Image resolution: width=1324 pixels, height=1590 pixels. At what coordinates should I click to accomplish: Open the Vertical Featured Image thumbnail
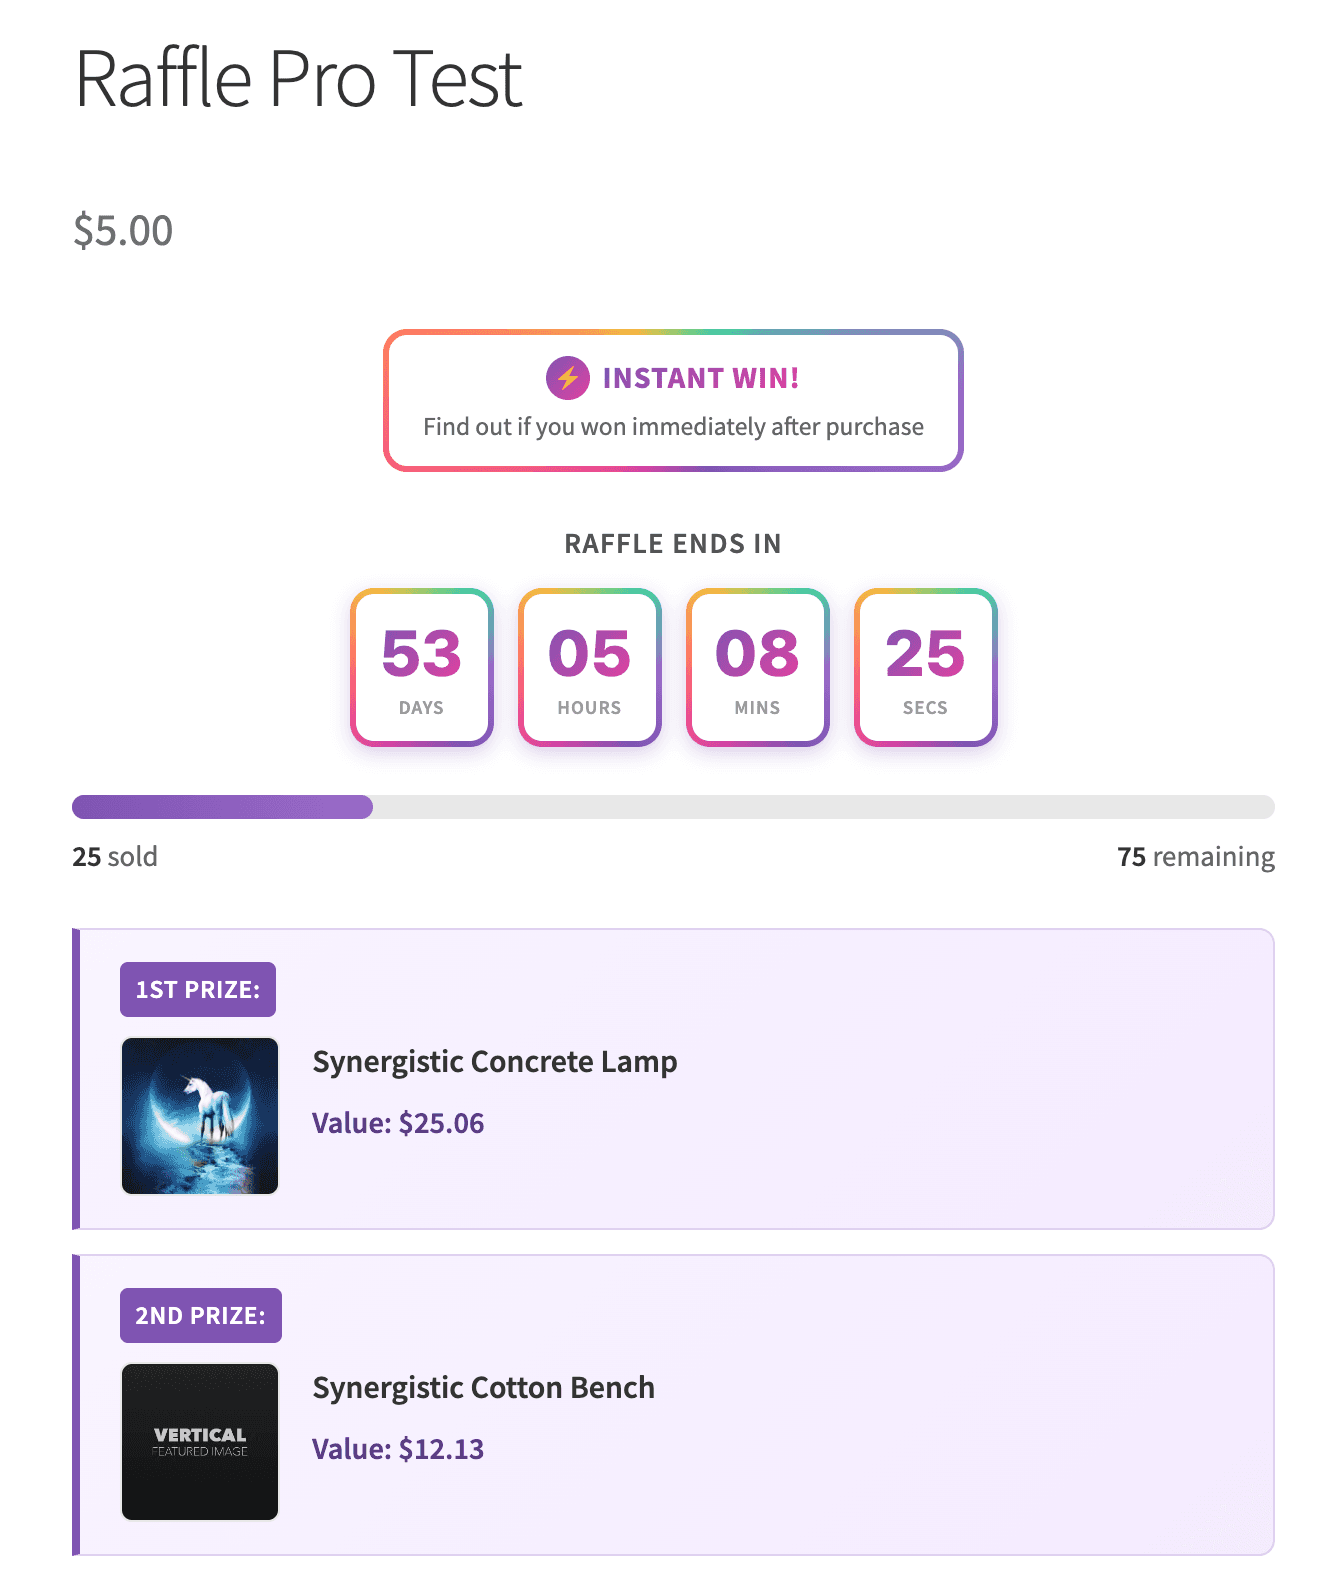pos(200,1442)
